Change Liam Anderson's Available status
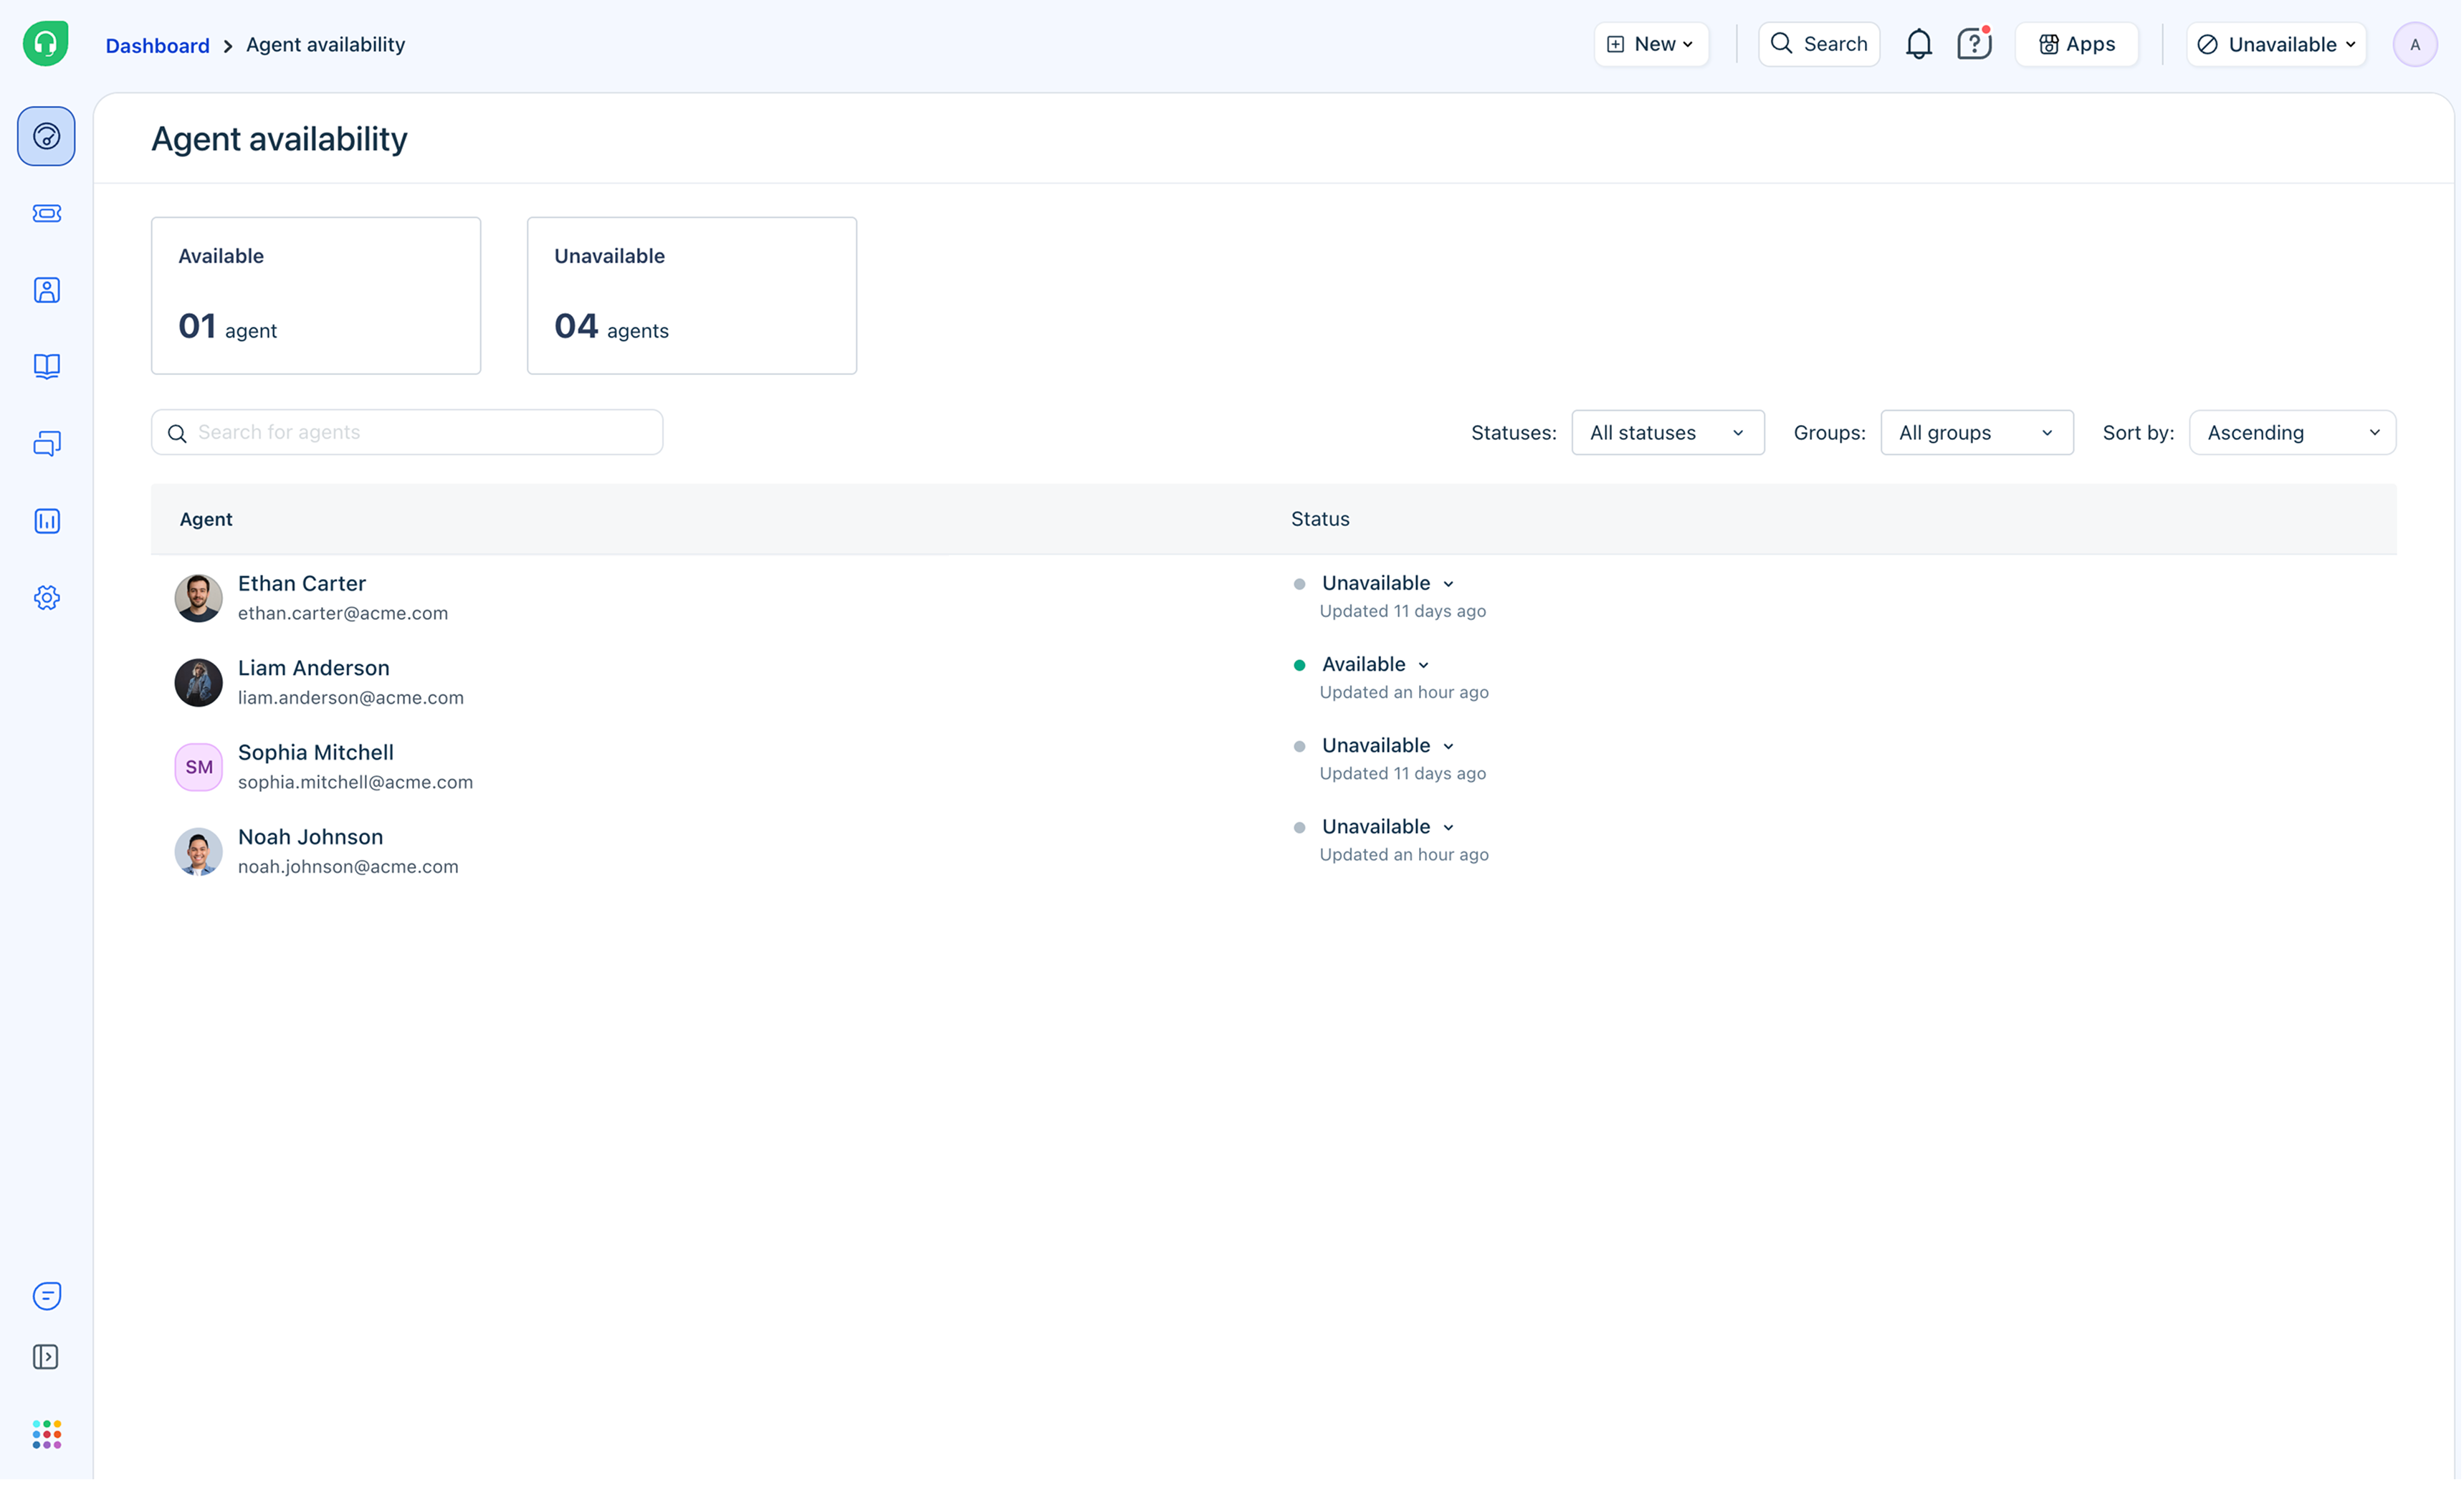Screen dimensions: 2464x1485 (x=1375, y=665)
